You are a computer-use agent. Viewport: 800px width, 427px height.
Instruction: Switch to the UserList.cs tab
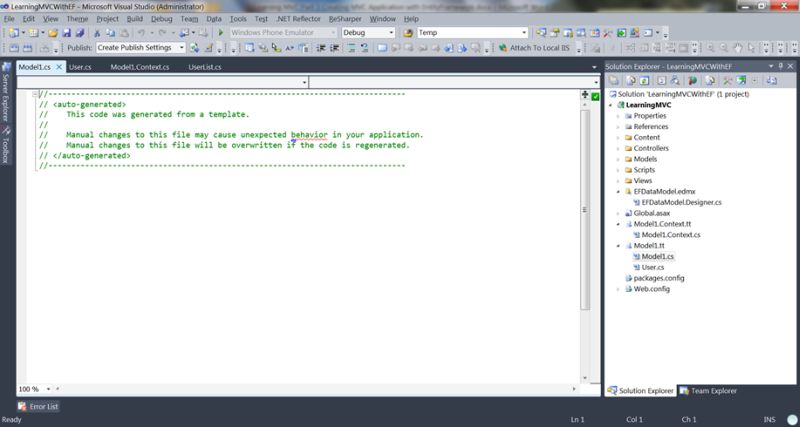pos(205,67)
